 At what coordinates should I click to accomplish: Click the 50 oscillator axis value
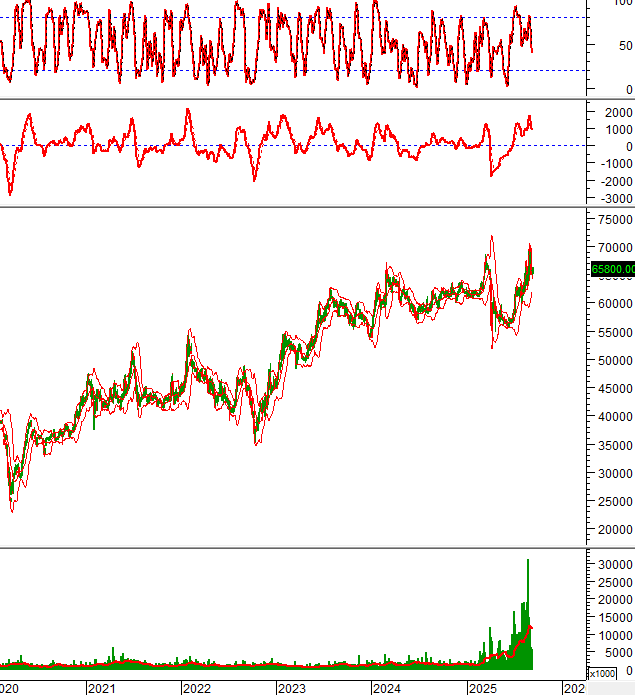coord(625,46)
